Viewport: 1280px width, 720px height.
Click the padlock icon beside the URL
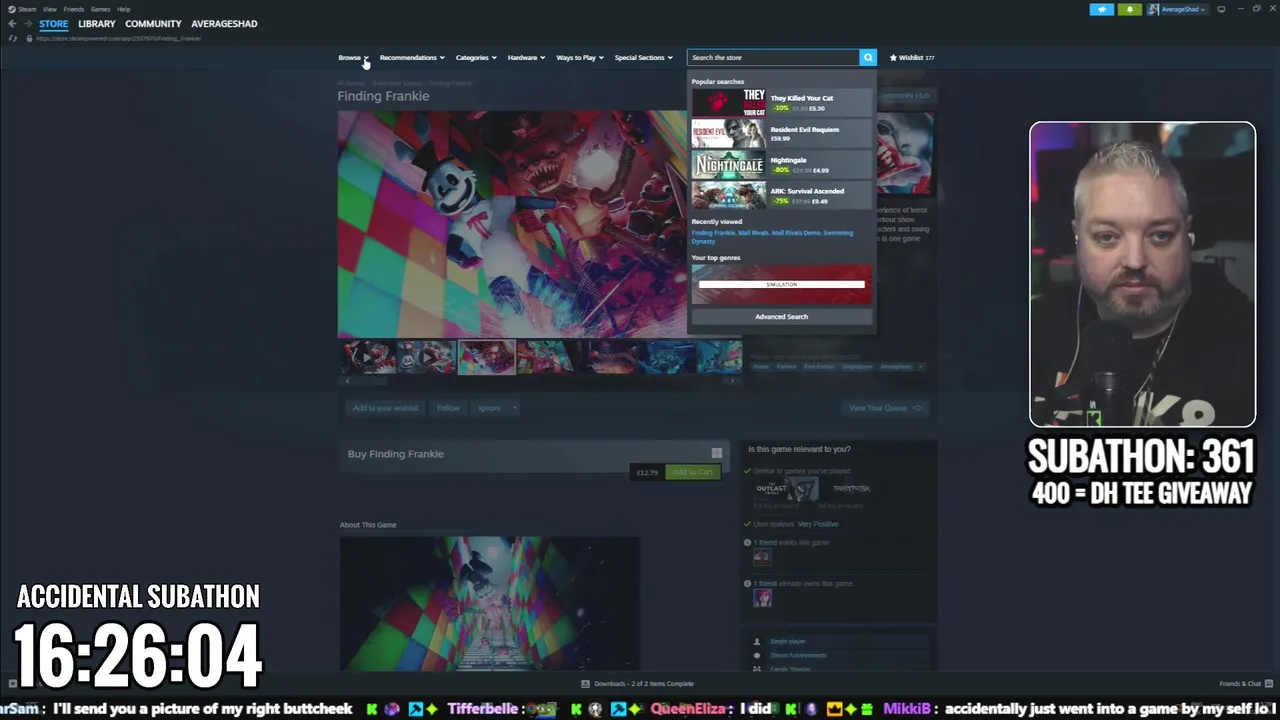click(28, 38)
